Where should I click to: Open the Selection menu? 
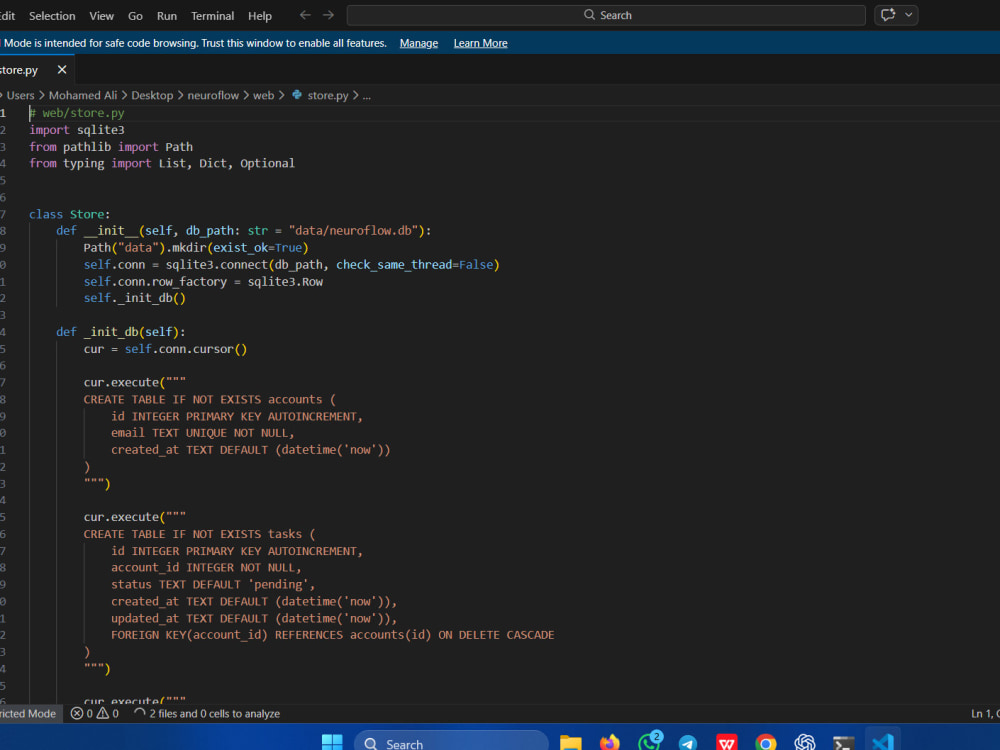pyautogui.click(x=52, y=16)
